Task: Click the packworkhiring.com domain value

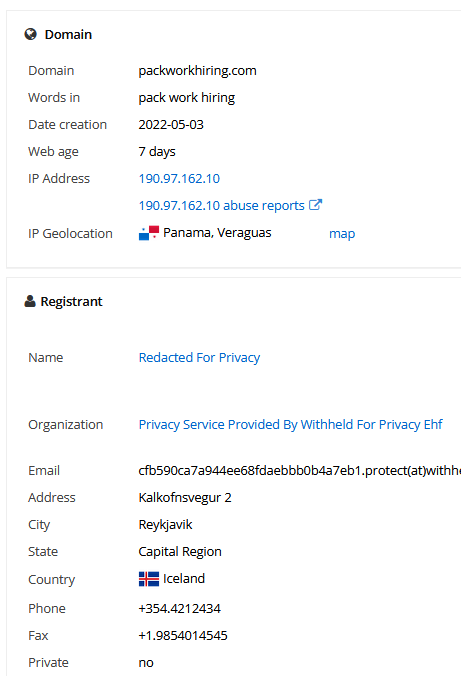Action: click(x=198, y=71)
